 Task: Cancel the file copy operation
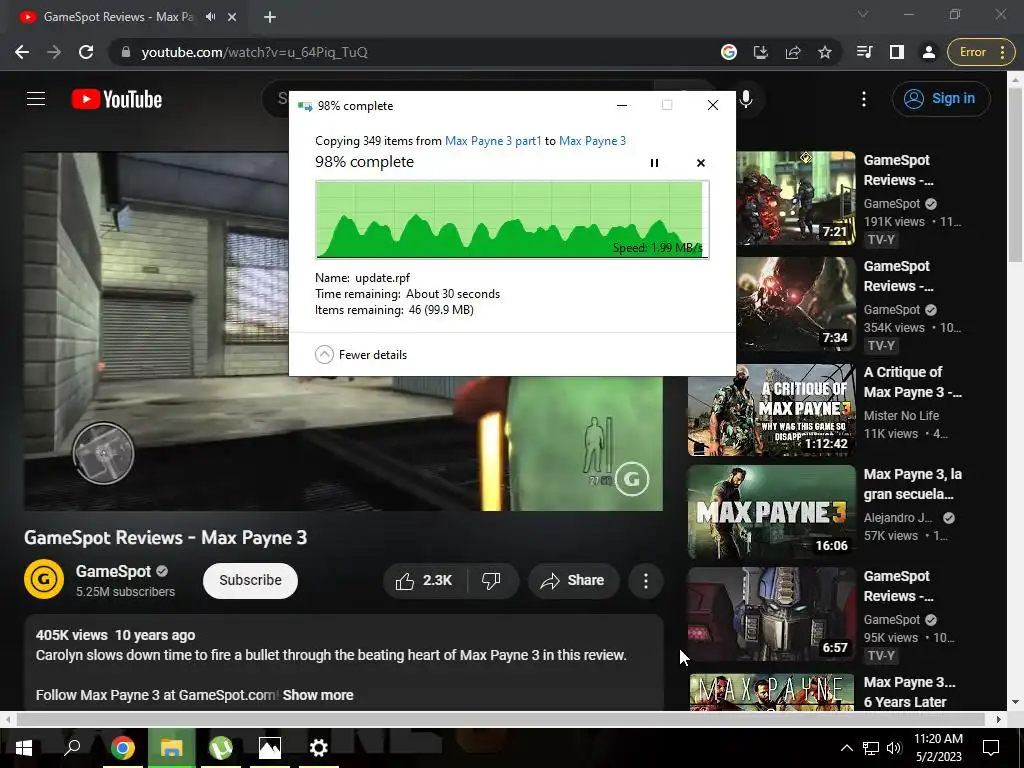coord(701,163)
